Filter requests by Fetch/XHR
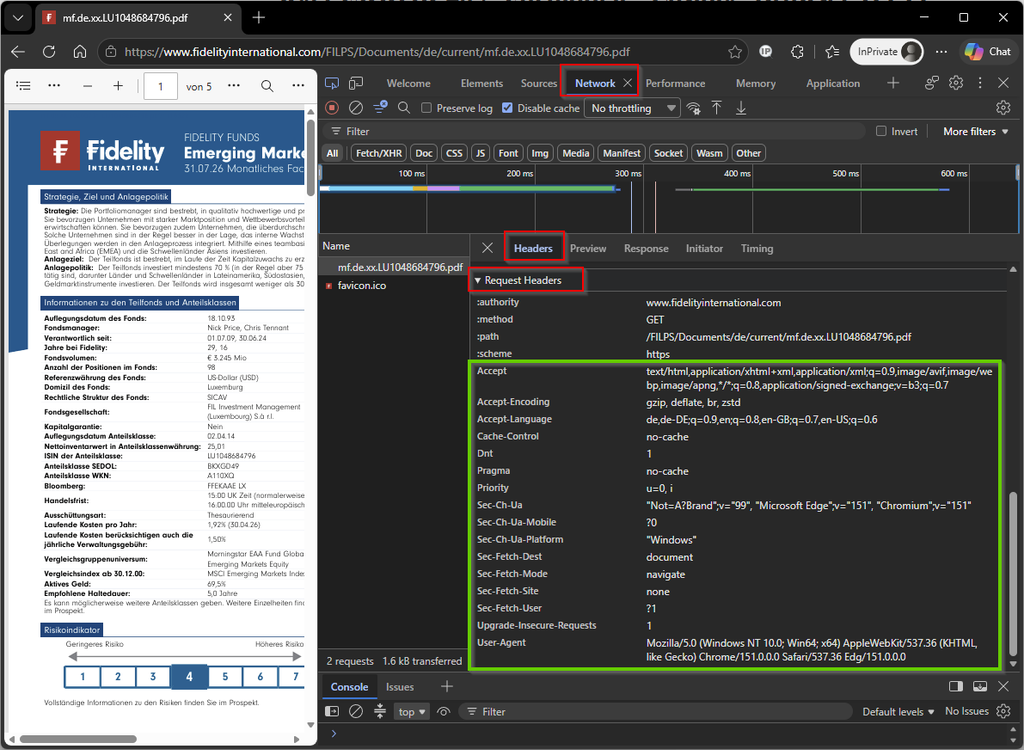The width and height of the screenshot is (1024, 750). 379,153
